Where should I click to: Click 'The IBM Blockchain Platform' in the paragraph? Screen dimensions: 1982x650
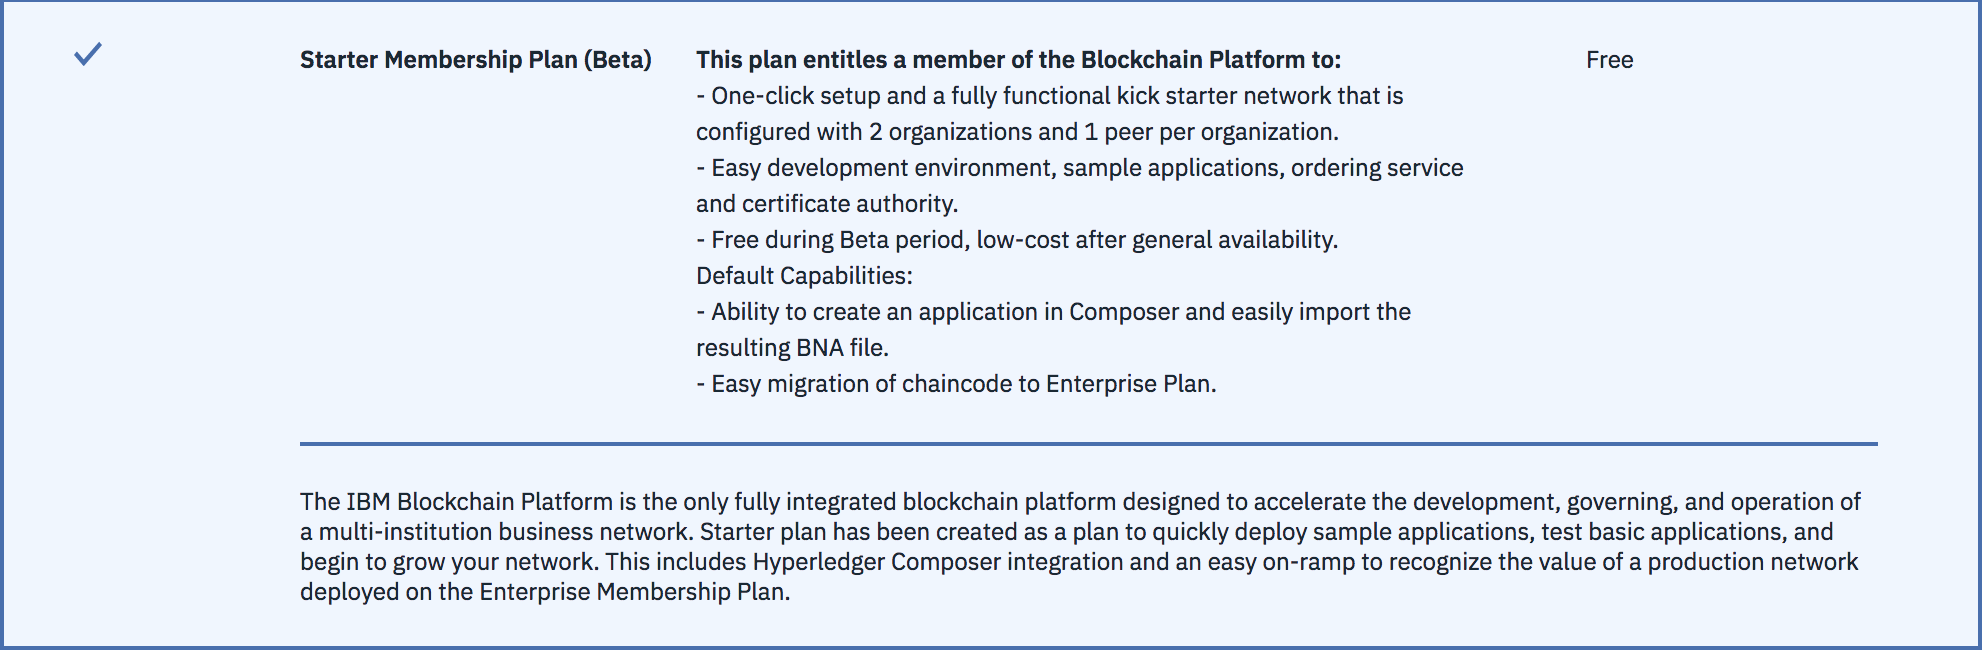pos(456,502)
